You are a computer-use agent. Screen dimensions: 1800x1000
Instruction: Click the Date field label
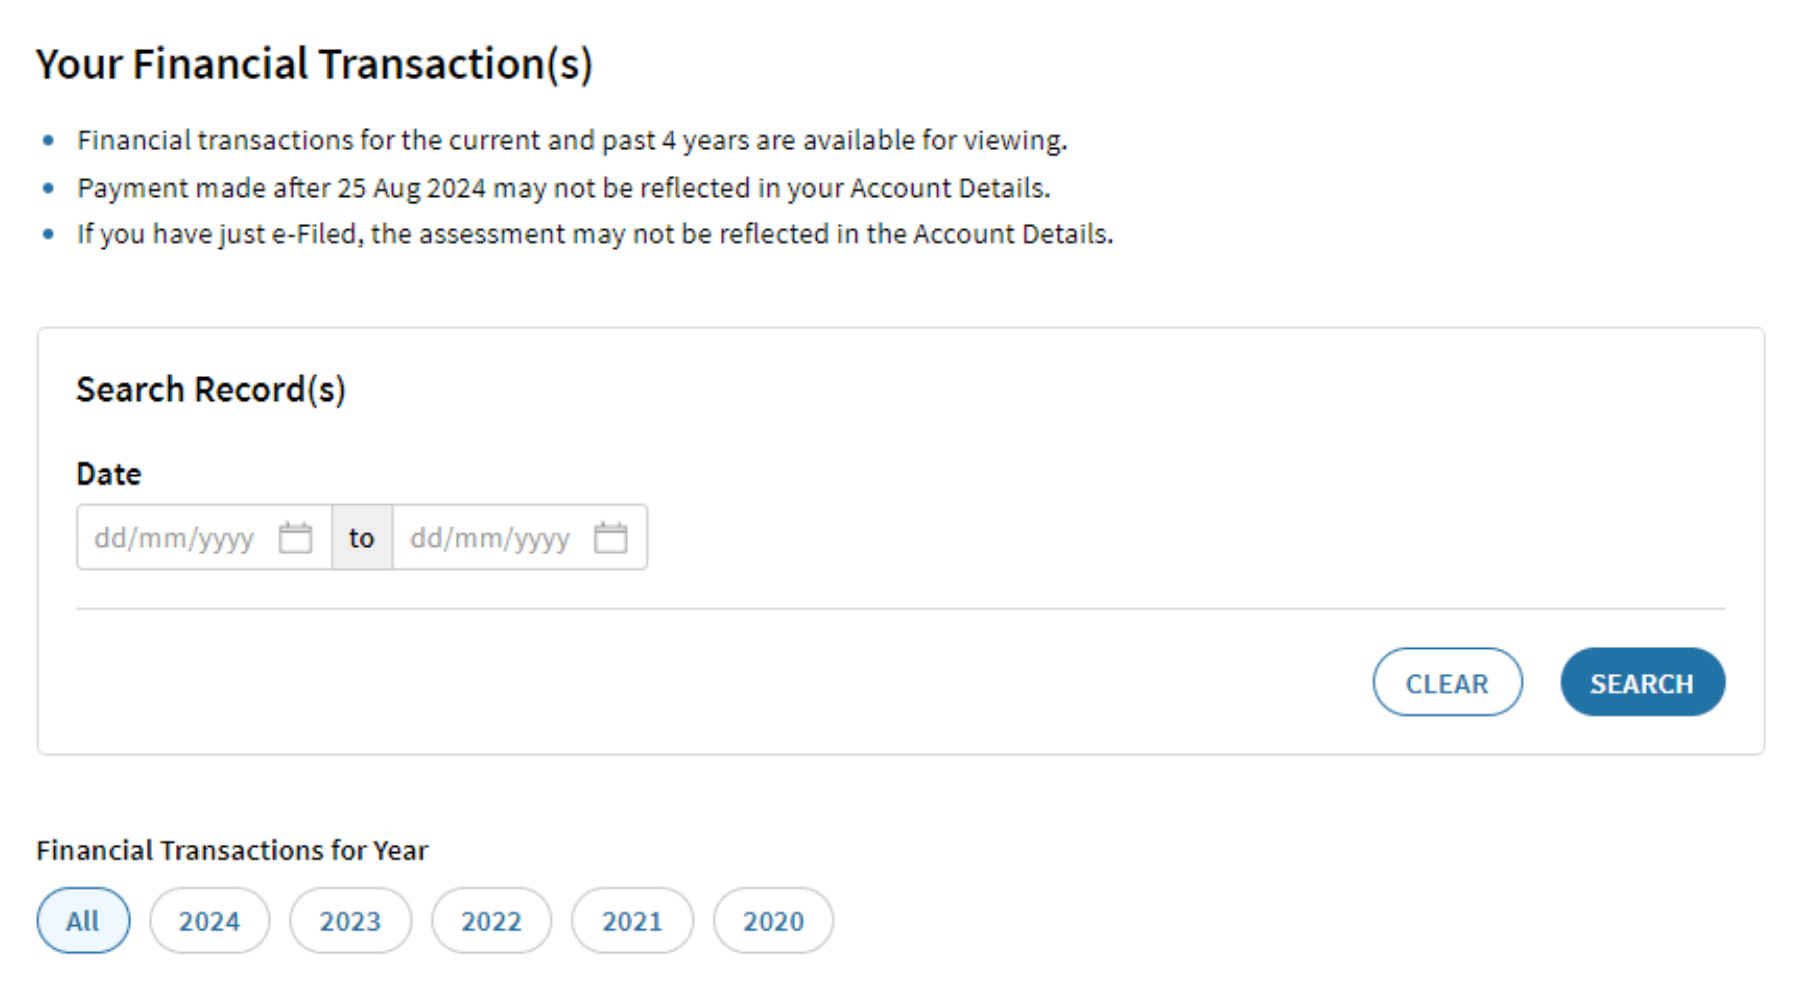tap(109, 474)
